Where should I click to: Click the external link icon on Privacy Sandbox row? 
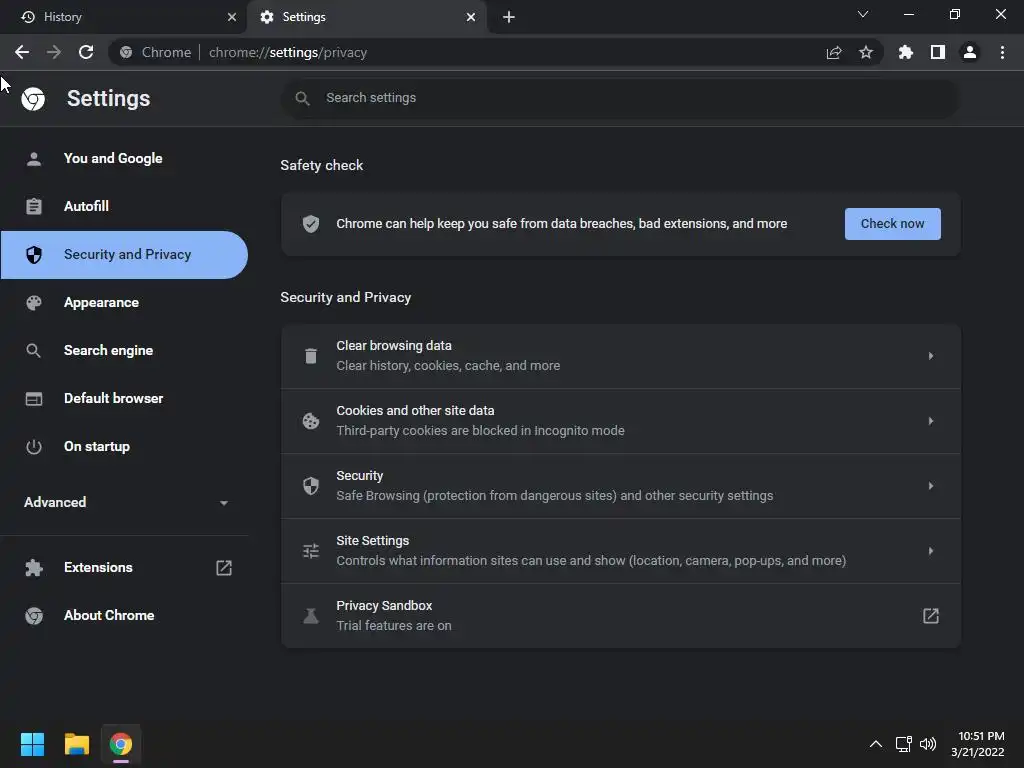pyautogui.click(x=931, y=616)
